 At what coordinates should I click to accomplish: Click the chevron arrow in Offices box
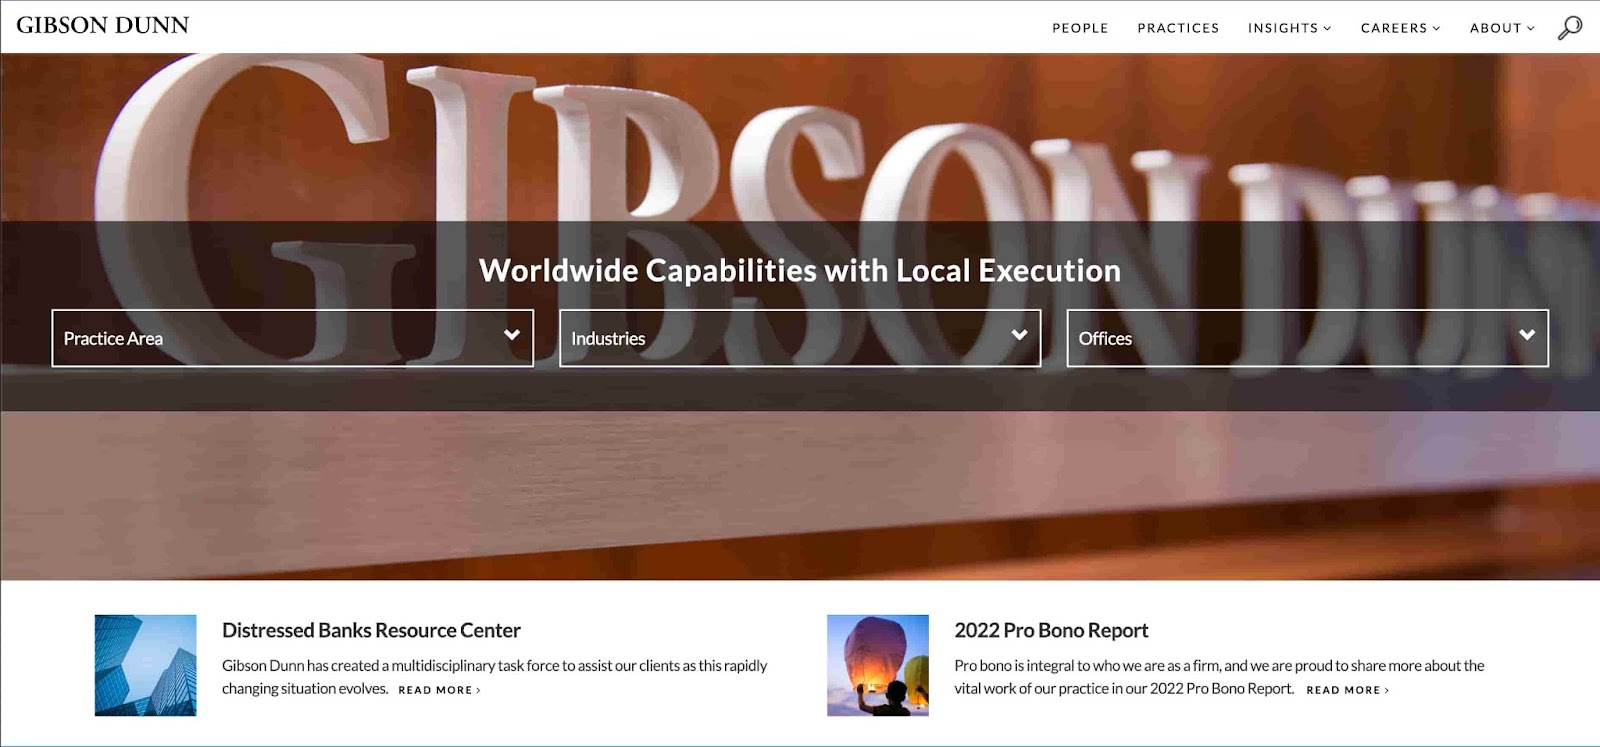1527,335
